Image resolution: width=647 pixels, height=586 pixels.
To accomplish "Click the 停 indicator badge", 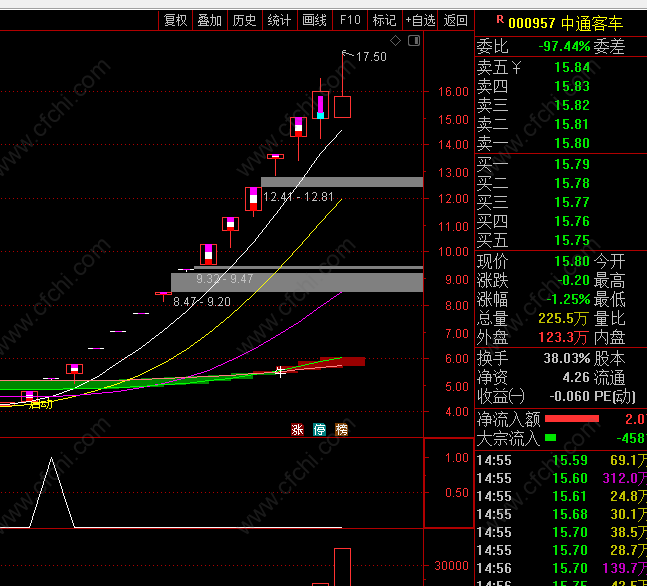I will pos(319,430).
